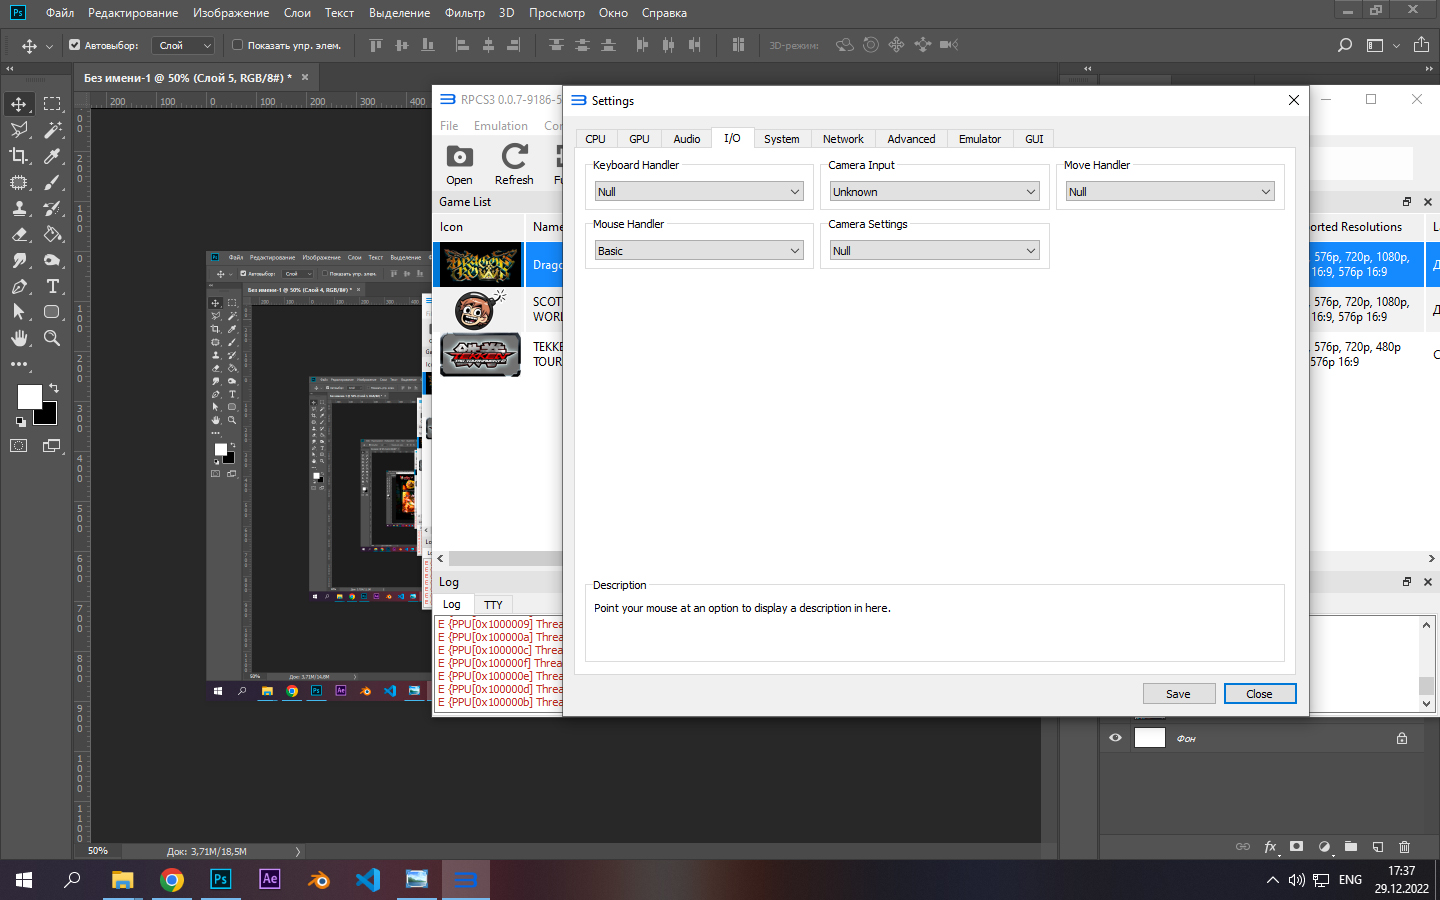Switch to the GPU settings tab
This screenshot has height=900, width=1440.
click(x=639, y=139)
